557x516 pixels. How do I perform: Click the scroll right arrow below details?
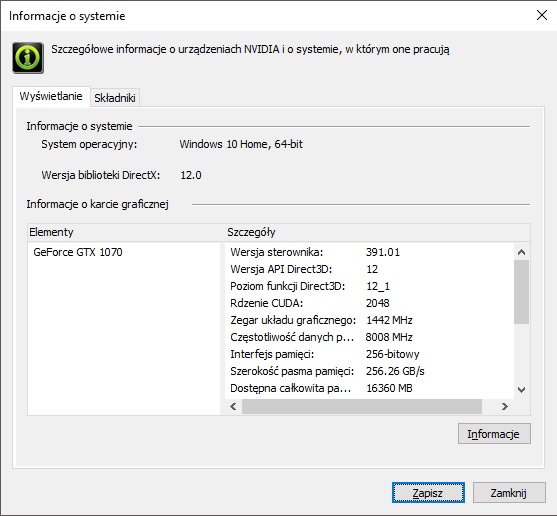504,406
